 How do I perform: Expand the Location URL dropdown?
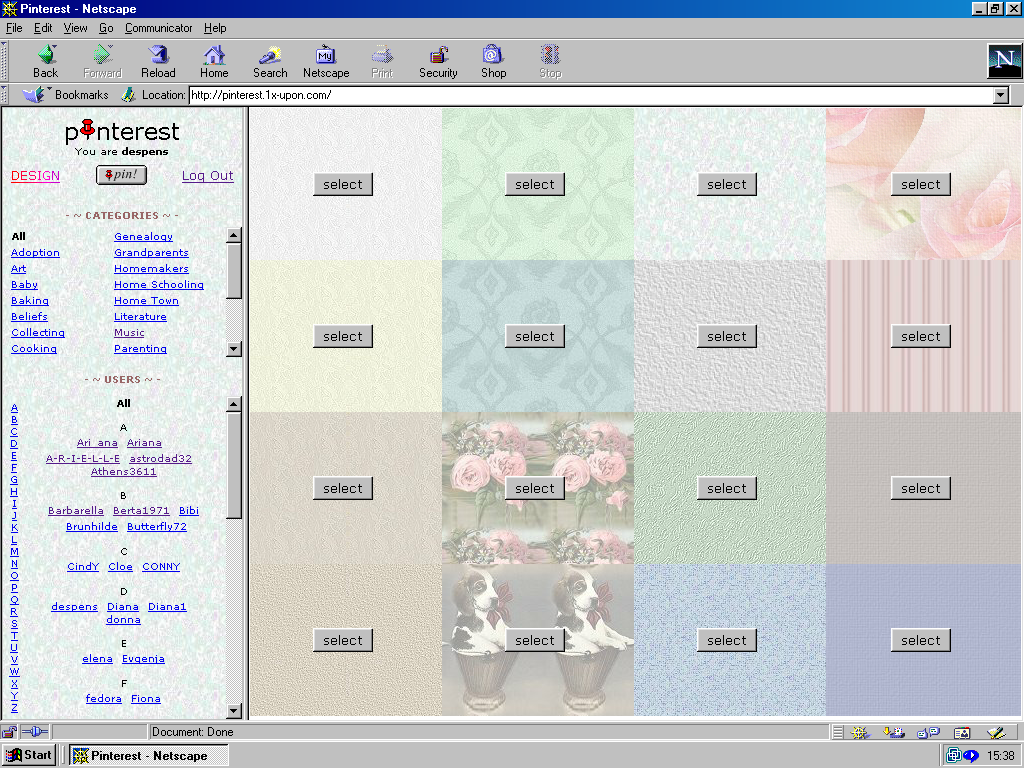pyautogui.click(x=1000, y=95)
